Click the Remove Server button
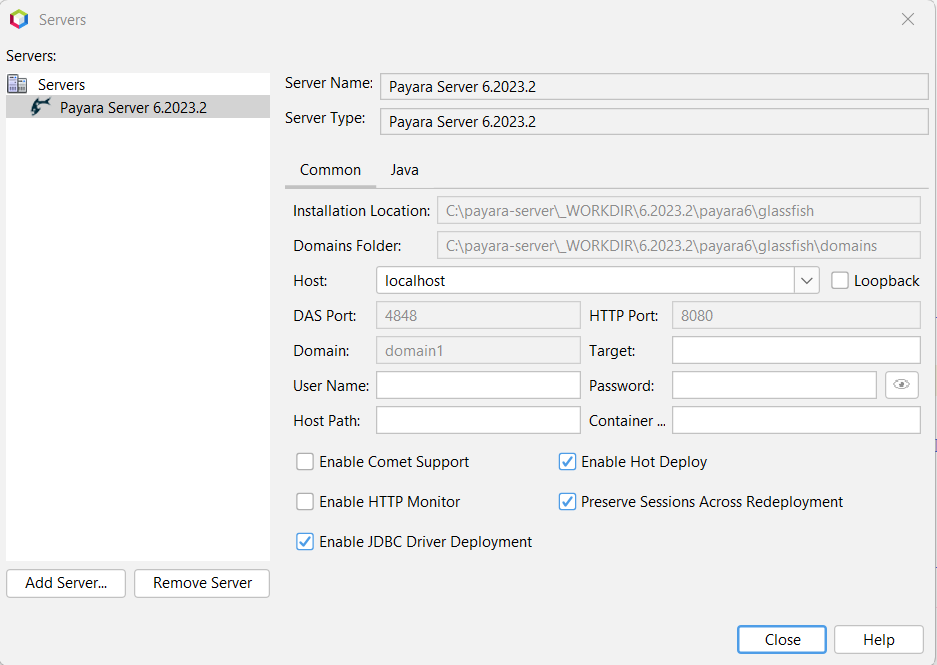 [x=202, y=583]
